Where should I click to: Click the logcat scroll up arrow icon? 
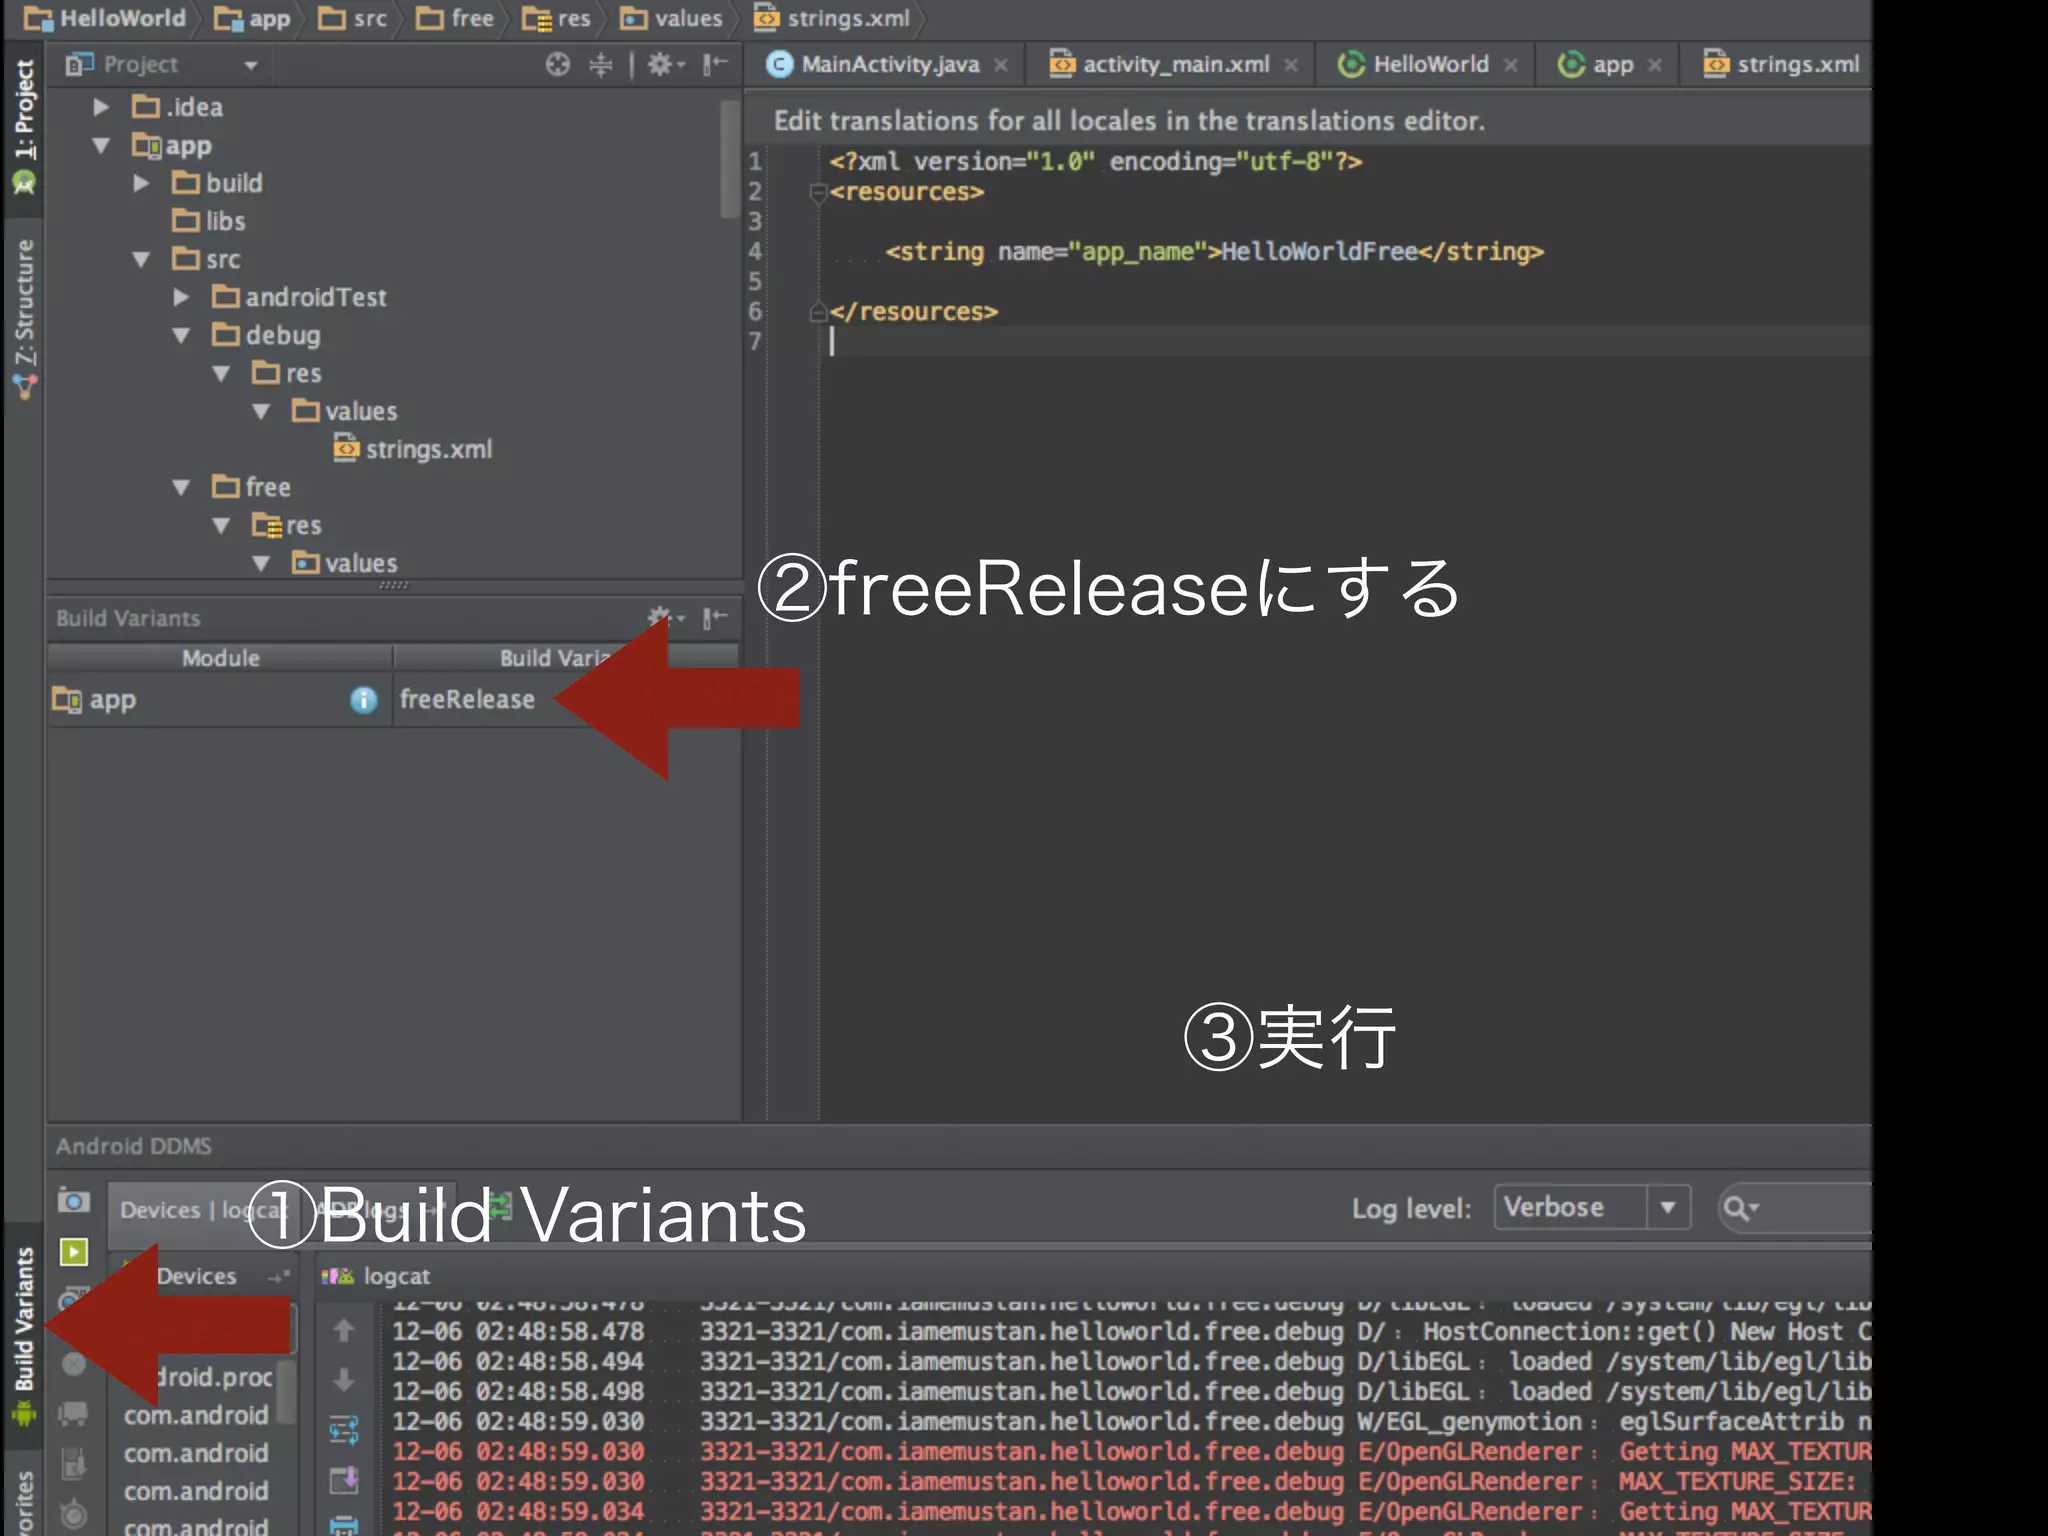pos(344,1330)
